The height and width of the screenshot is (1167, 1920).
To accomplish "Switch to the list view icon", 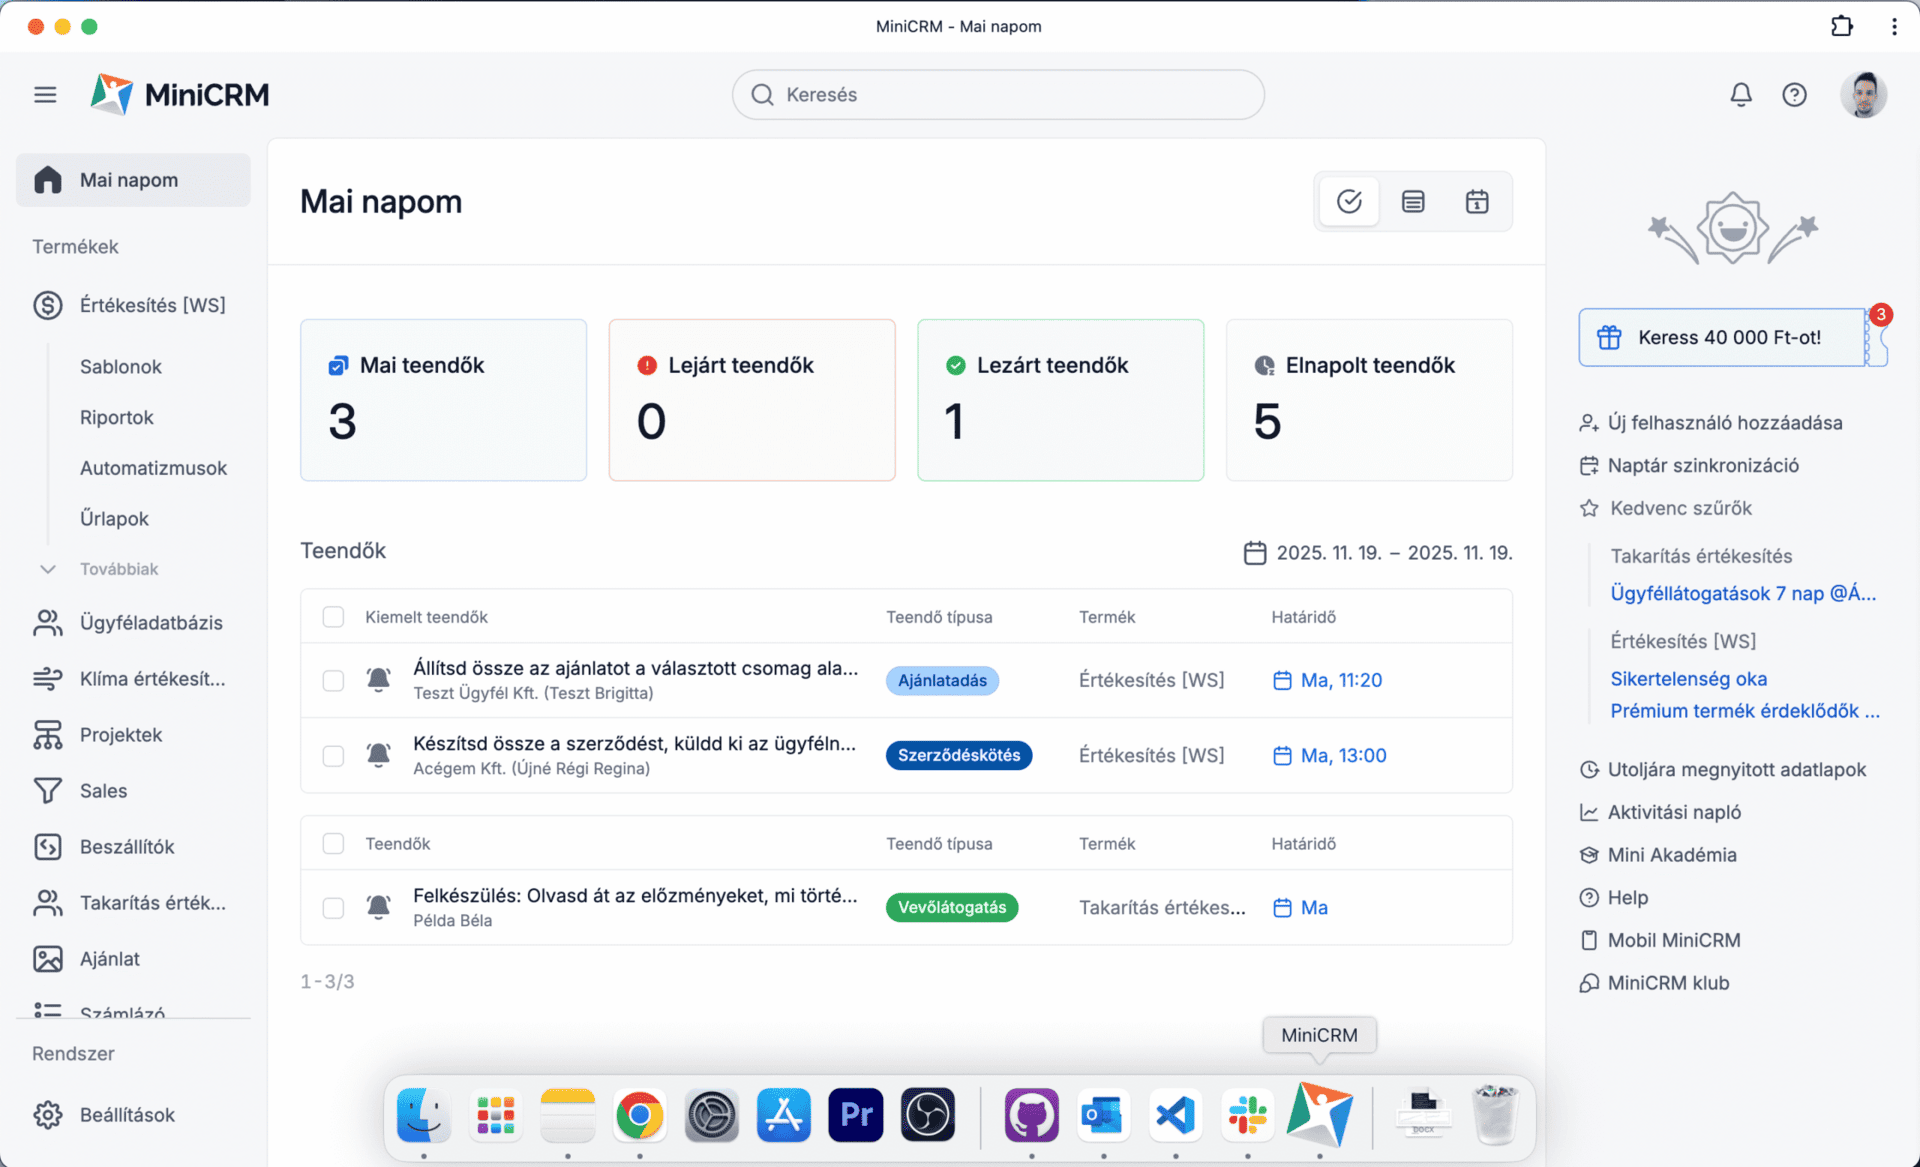I will 1413,202.
